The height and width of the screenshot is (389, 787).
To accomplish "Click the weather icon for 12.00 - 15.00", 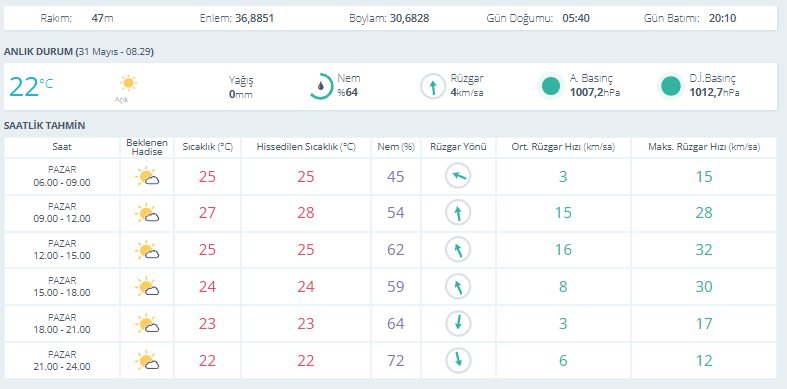I will tap(147, 250).
